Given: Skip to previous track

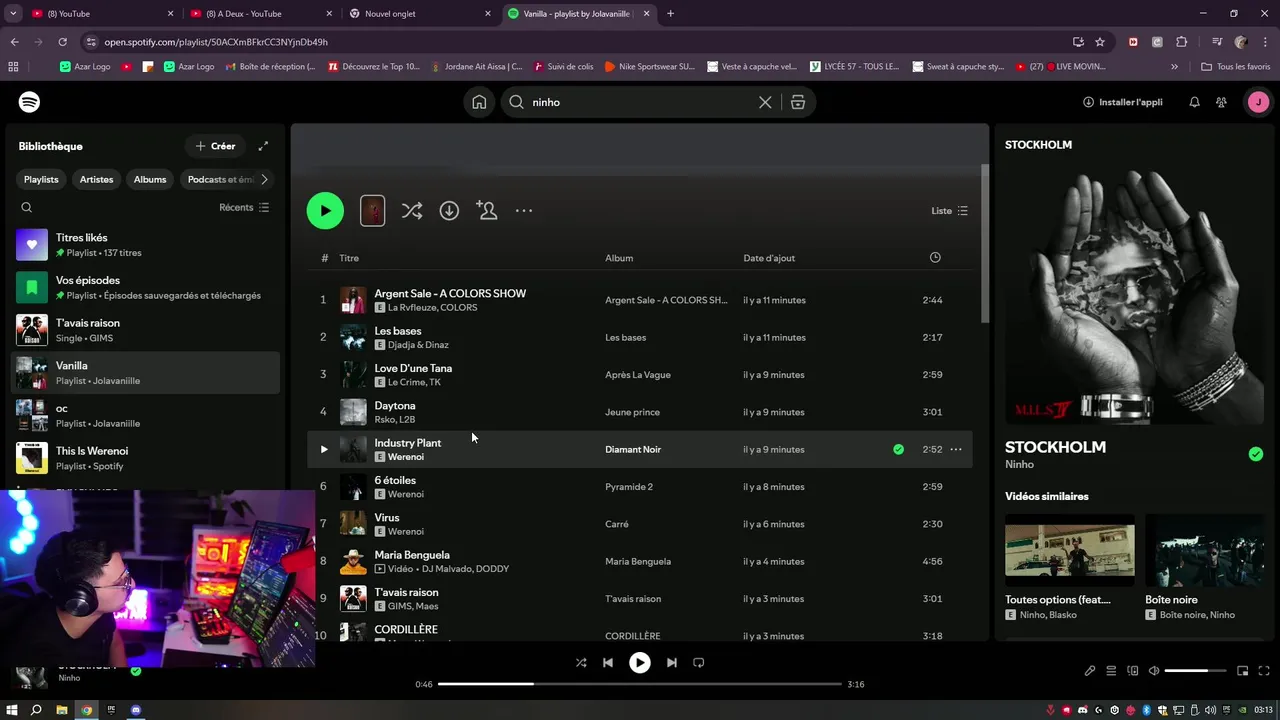Looking at the screenshot, I should click(x=608, y=662).
